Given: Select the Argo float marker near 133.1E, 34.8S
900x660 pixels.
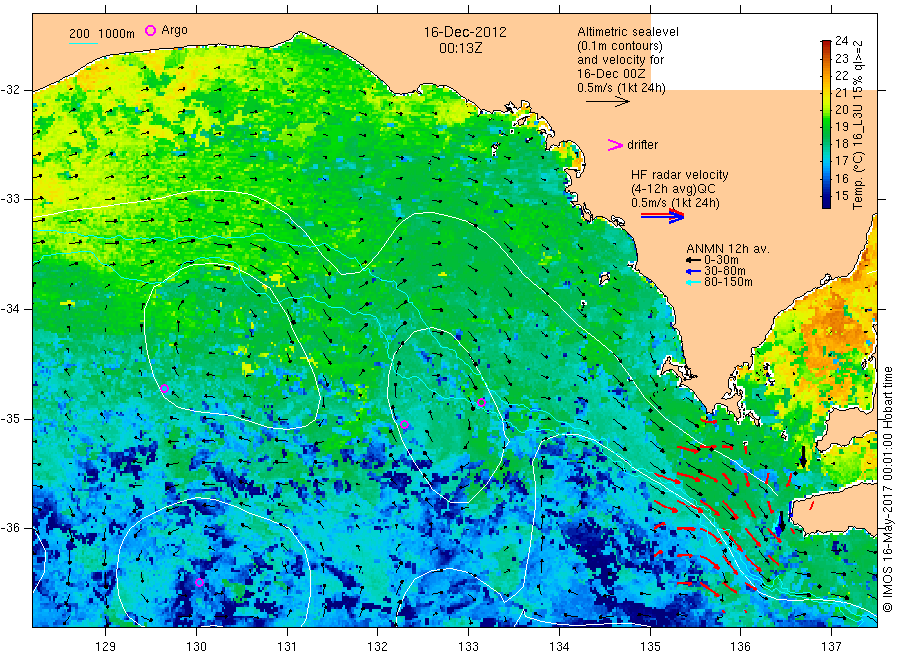Looking at the screenshot, I should coord(481,402).
